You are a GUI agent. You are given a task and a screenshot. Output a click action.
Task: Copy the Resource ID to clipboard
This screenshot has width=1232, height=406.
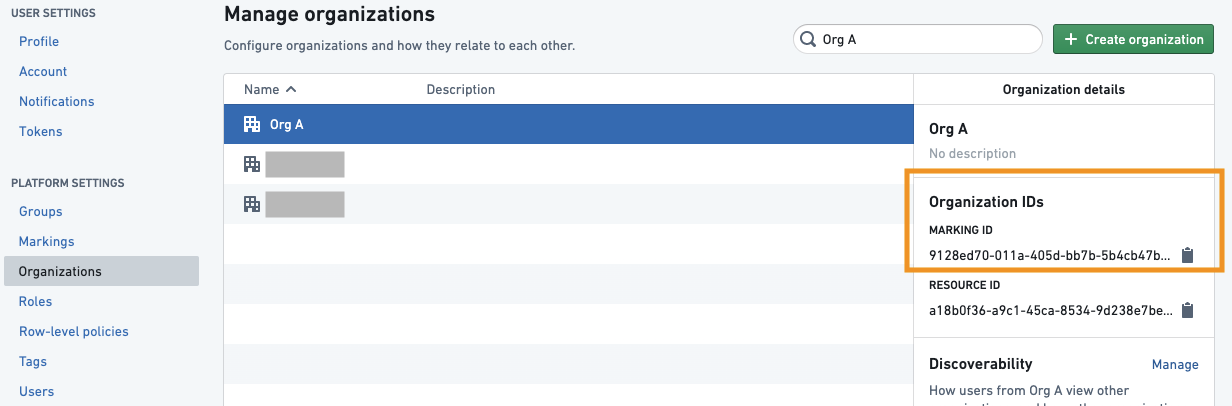pos(1187,310)
